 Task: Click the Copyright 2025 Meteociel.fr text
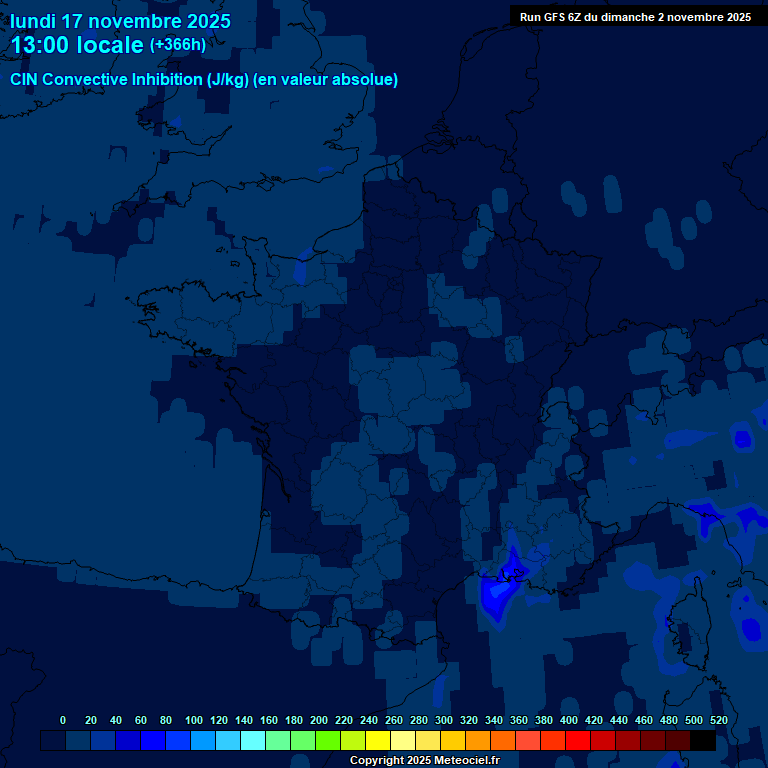coord(424,761)
